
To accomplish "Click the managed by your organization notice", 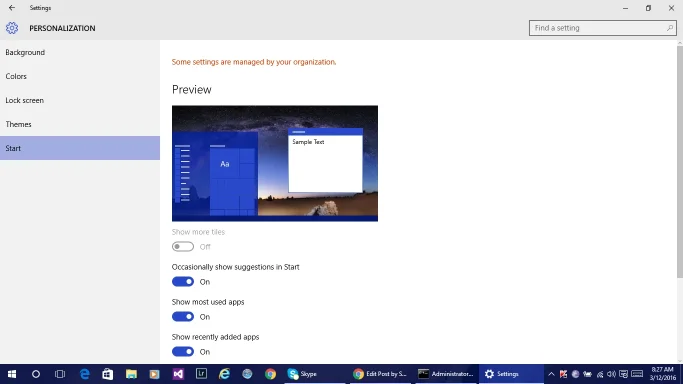I will [x=254, y=62].
